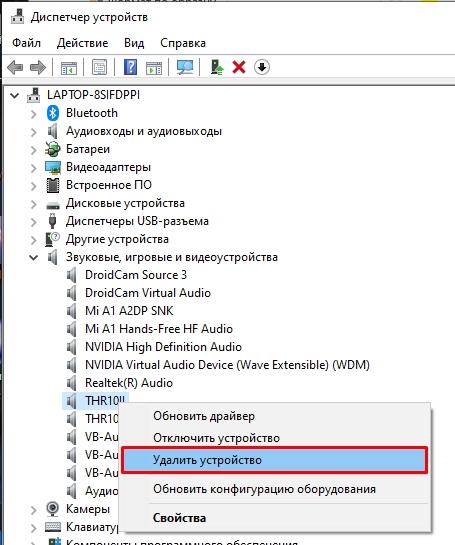Expand the Видеоадаптеры category arrow
455x545 pixels.
click(33, 168)
